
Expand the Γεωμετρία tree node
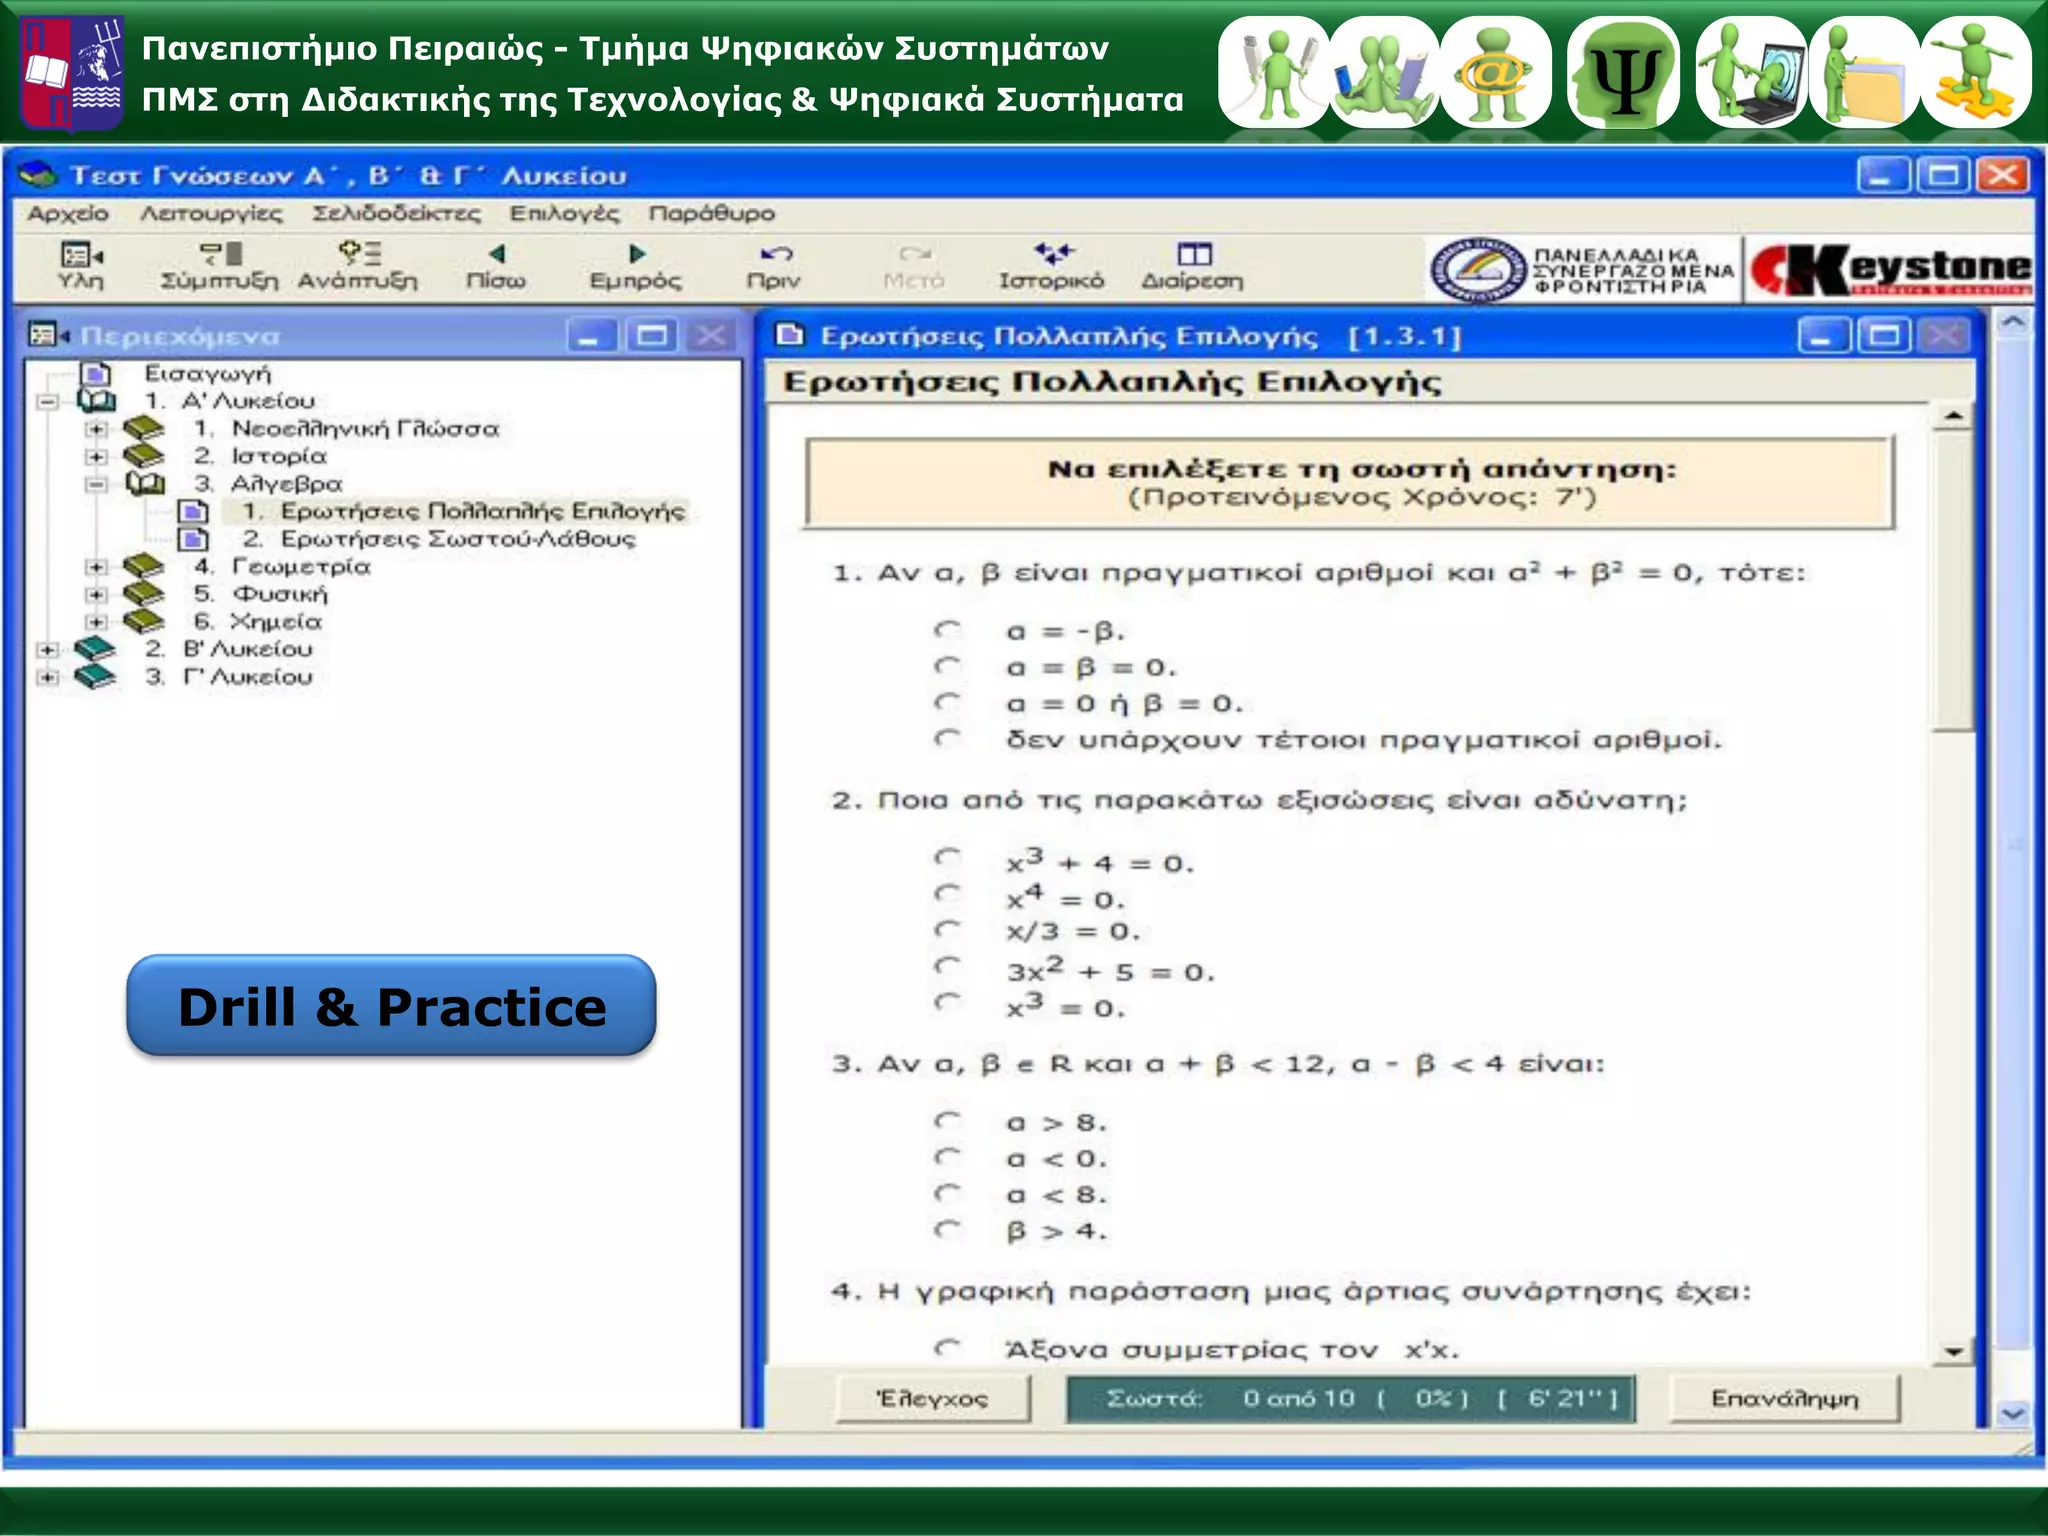tap(96, 567)
